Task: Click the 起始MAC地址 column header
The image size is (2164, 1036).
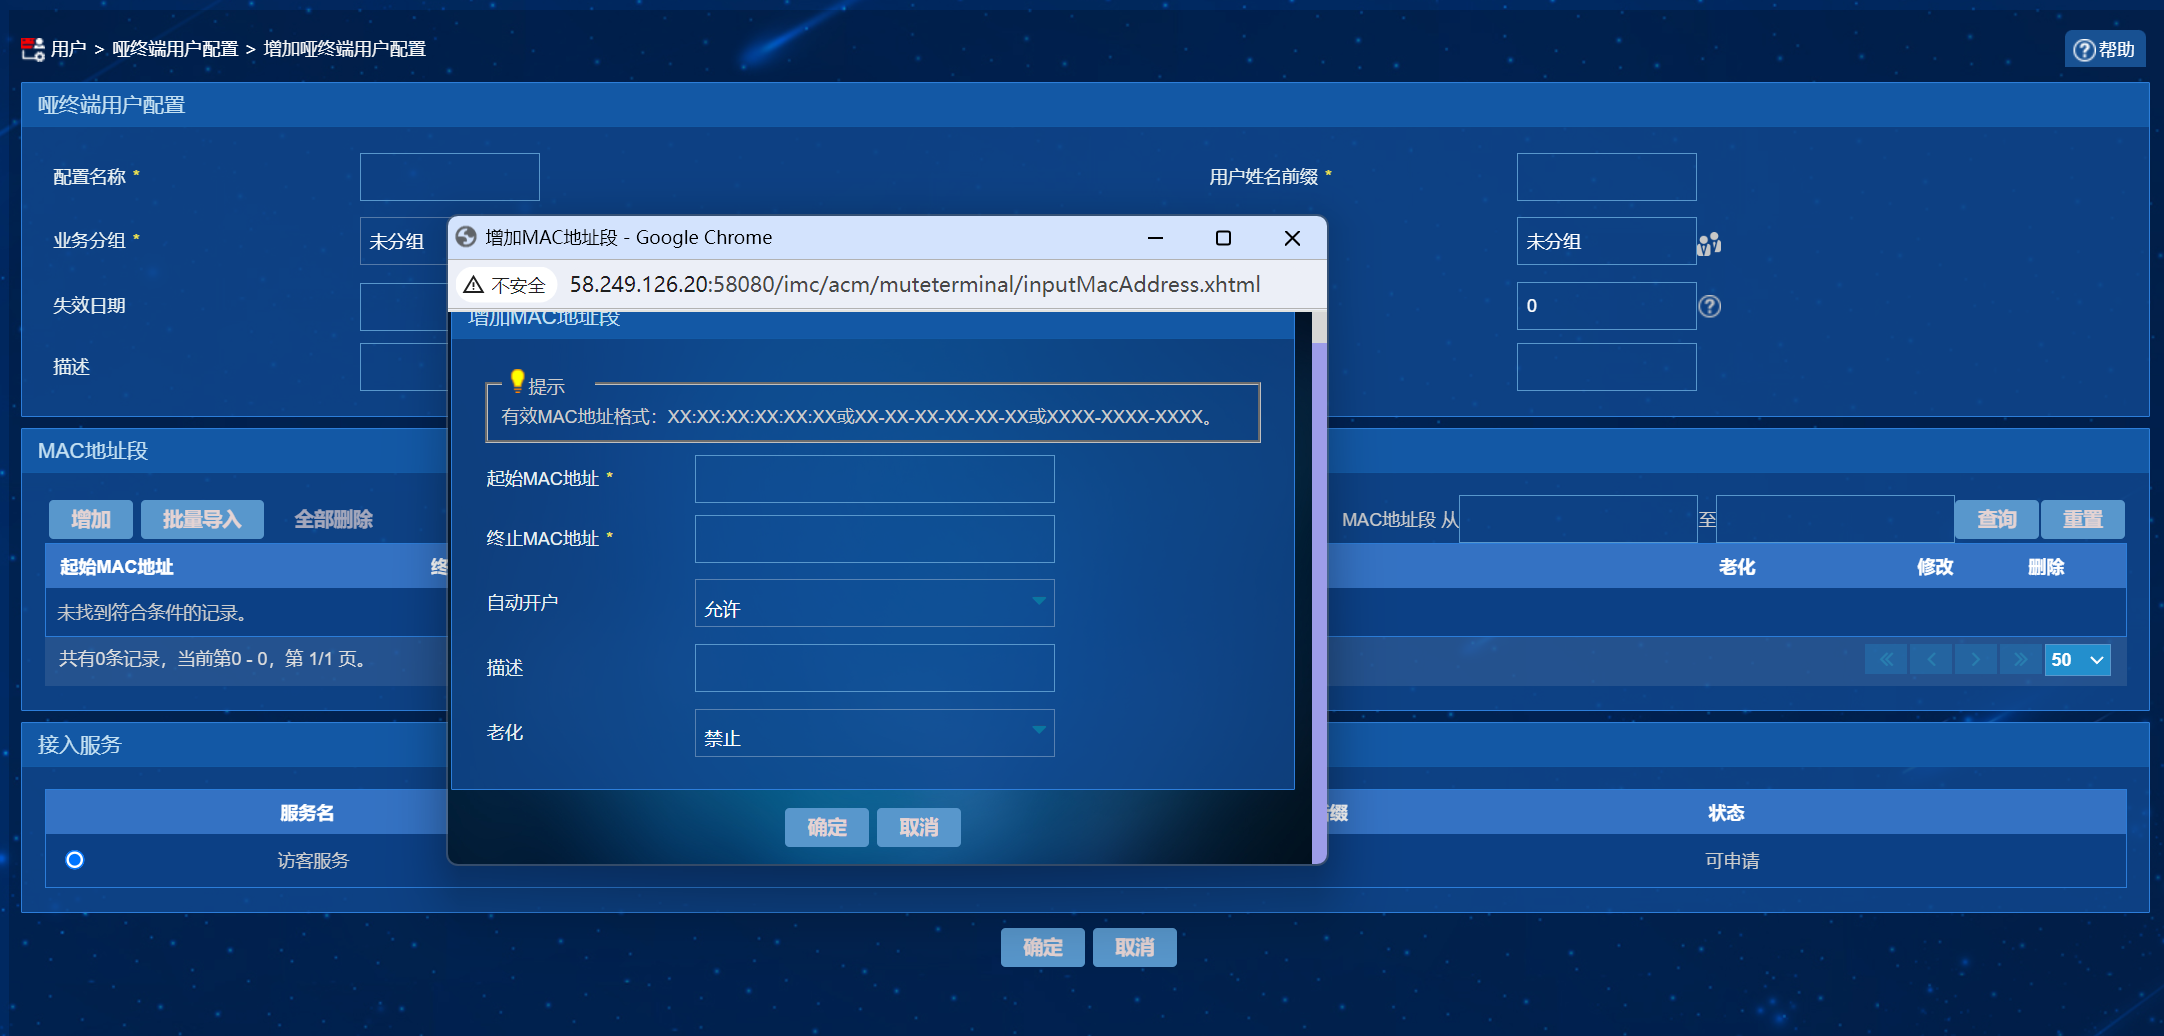Action: click(x=117, y=567)
